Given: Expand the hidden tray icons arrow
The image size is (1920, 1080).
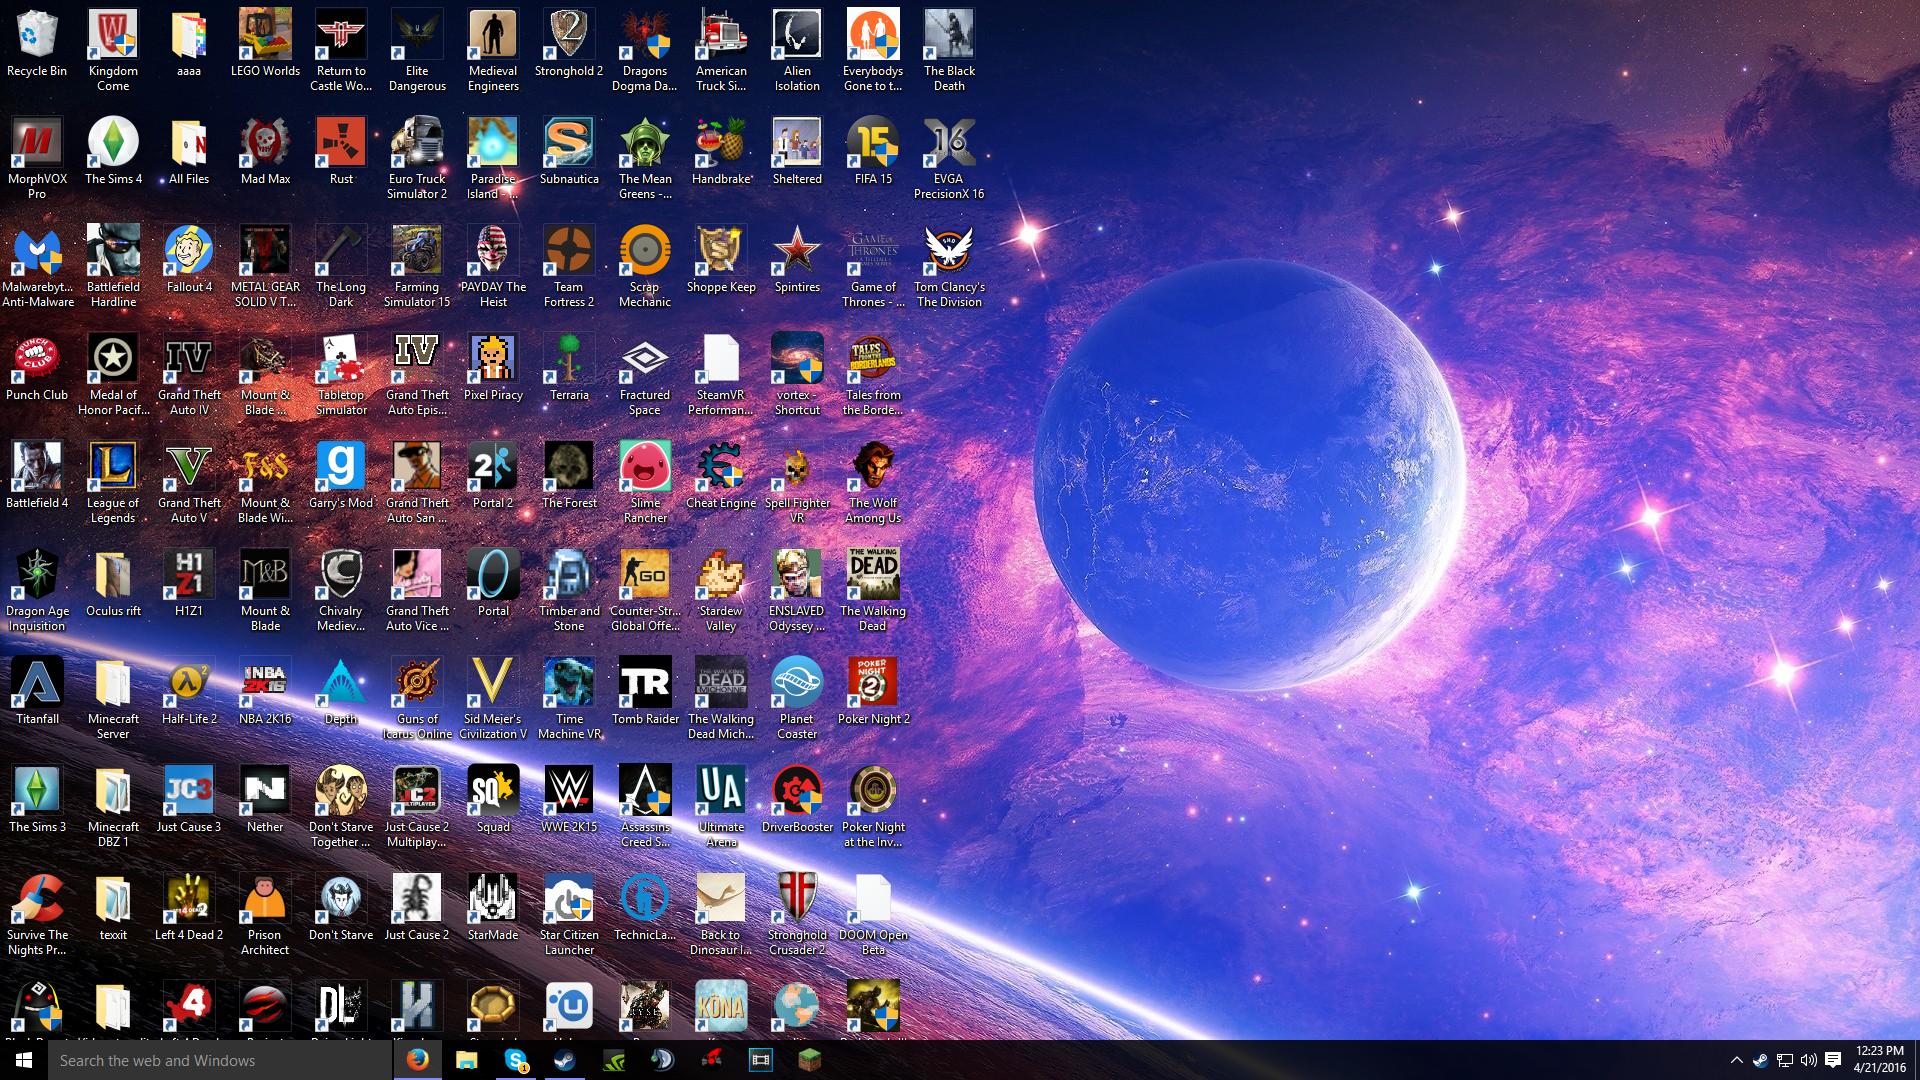Looking at the screenshot, I should point(1735,1060).
